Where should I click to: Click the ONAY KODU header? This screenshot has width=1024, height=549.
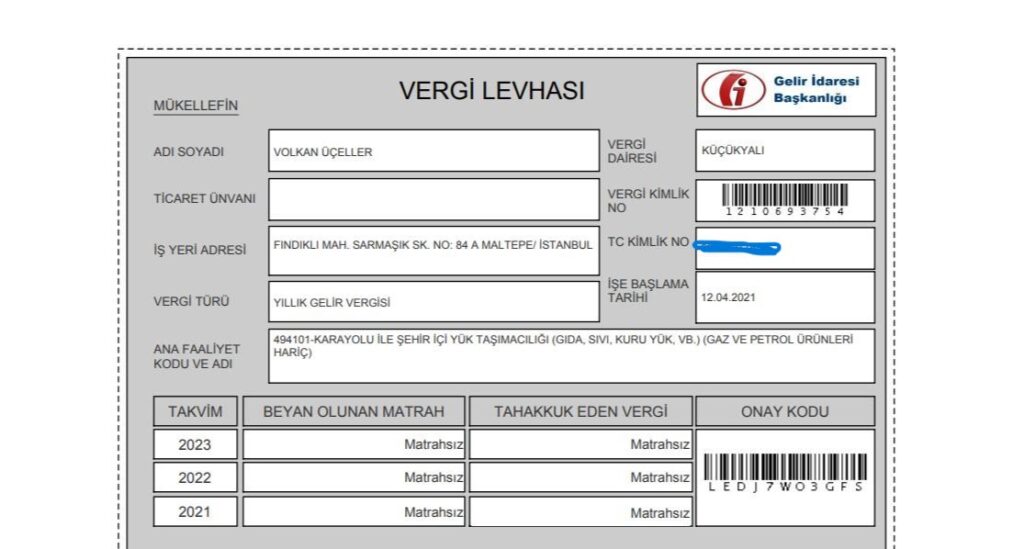785,411
